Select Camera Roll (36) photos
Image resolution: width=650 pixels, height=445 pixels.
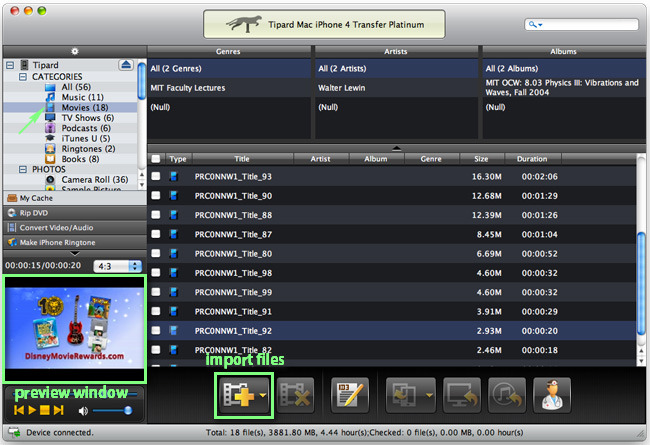(x=95, y=180)
